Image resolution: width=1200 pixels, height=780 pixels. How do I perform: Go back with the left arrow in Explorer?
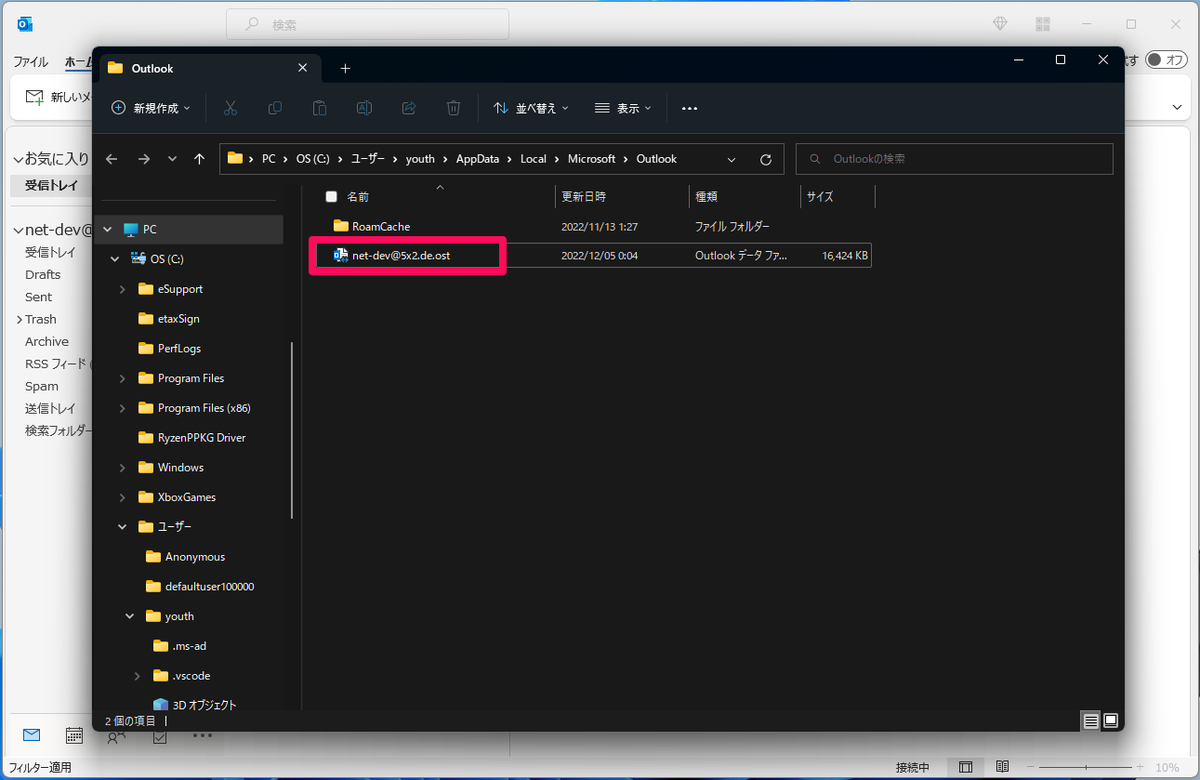pyautogui.click(x=112, y=159)
